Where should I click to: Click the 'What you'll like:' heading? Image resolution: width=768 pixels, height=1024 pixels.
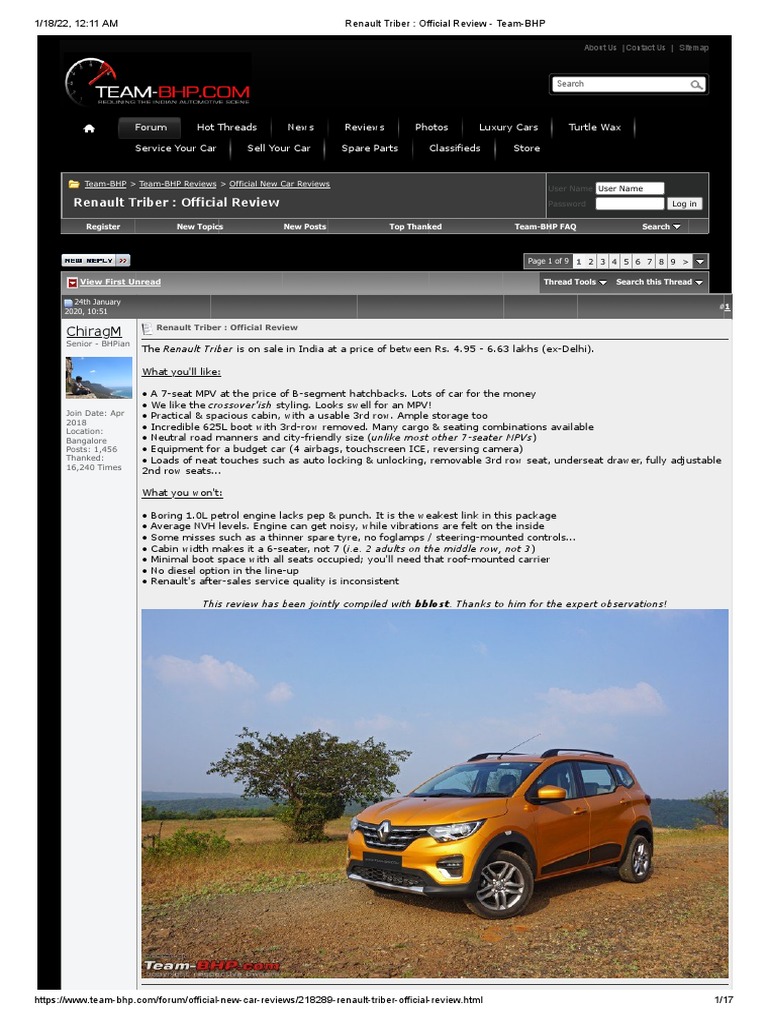click(x=182, y=372)
